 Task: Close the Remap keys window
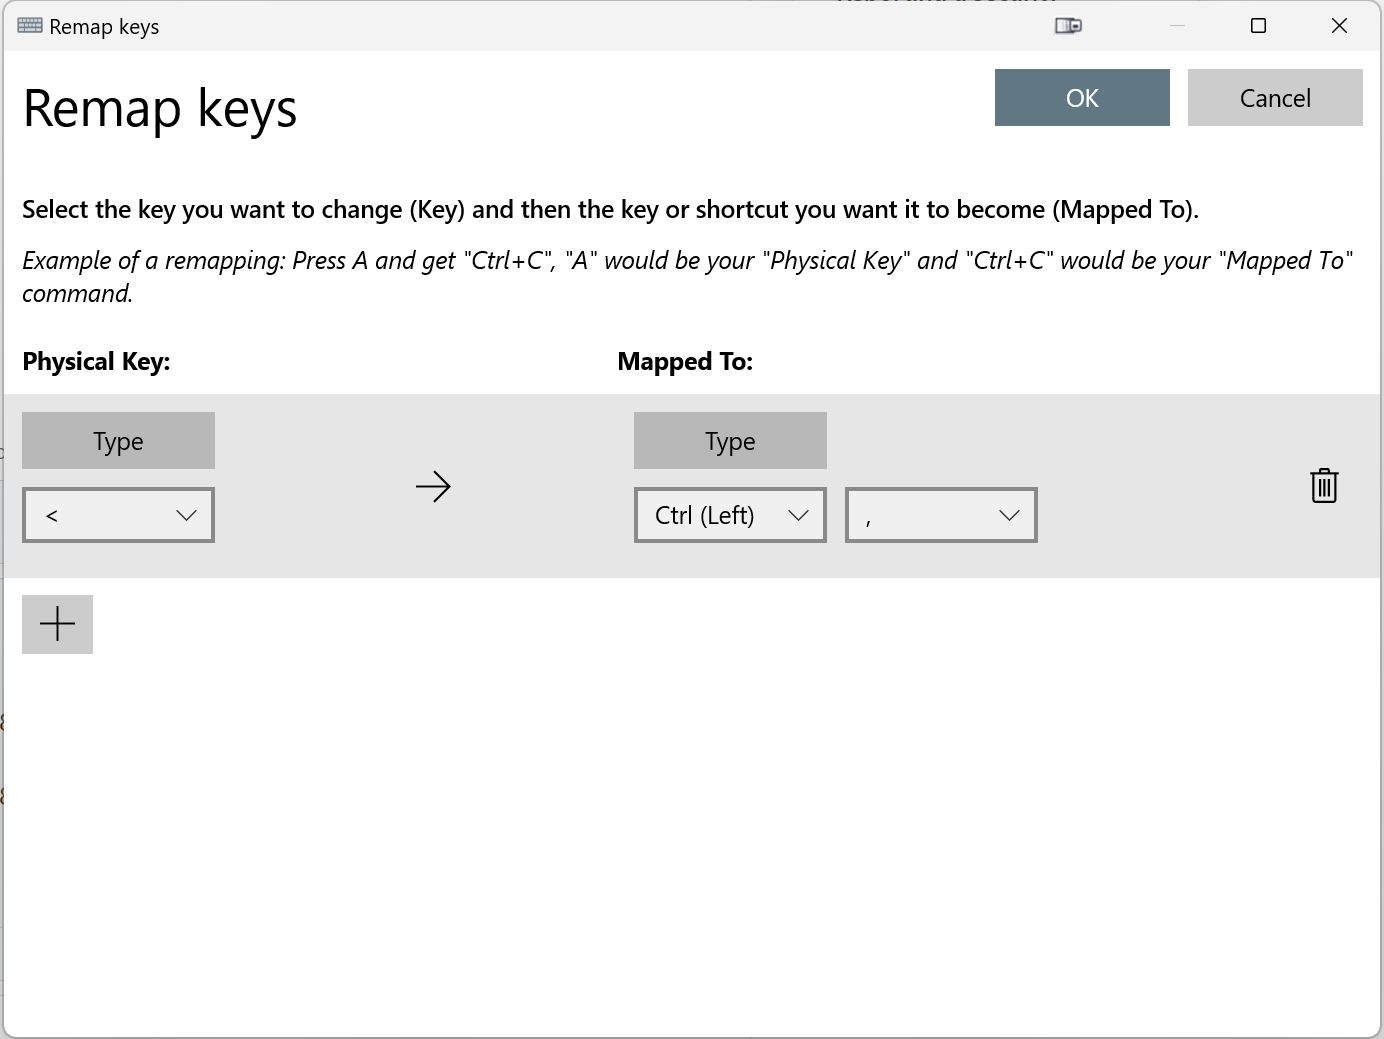(1339, 25)
